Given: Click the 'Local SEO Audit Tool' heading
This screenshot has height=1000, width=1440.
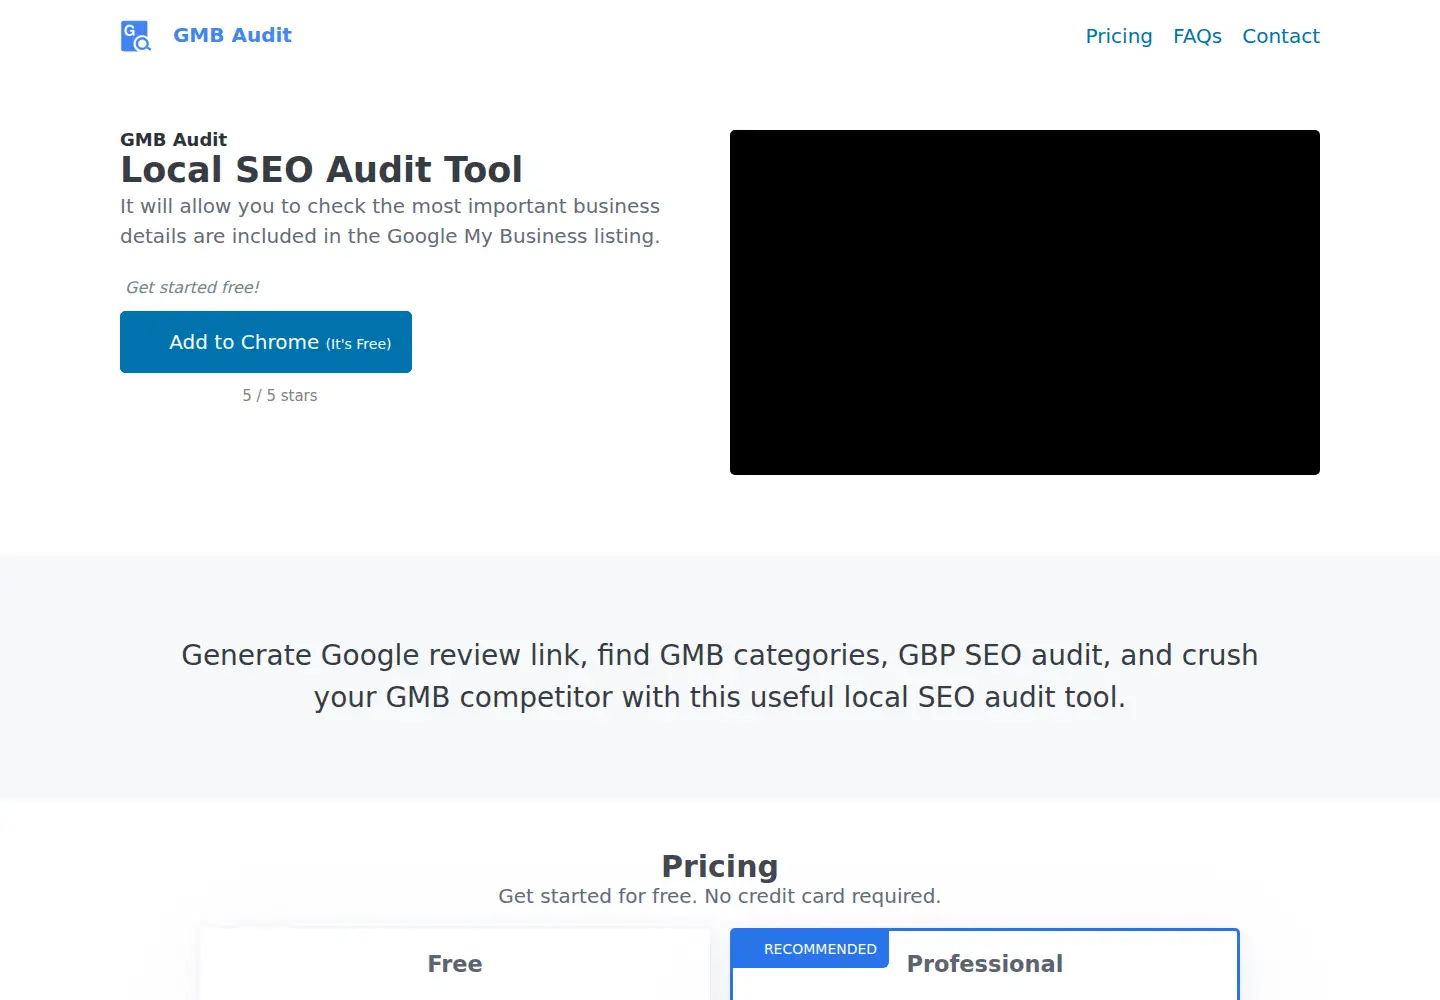Looking at the screenshot, I should (x=321, y=169).
